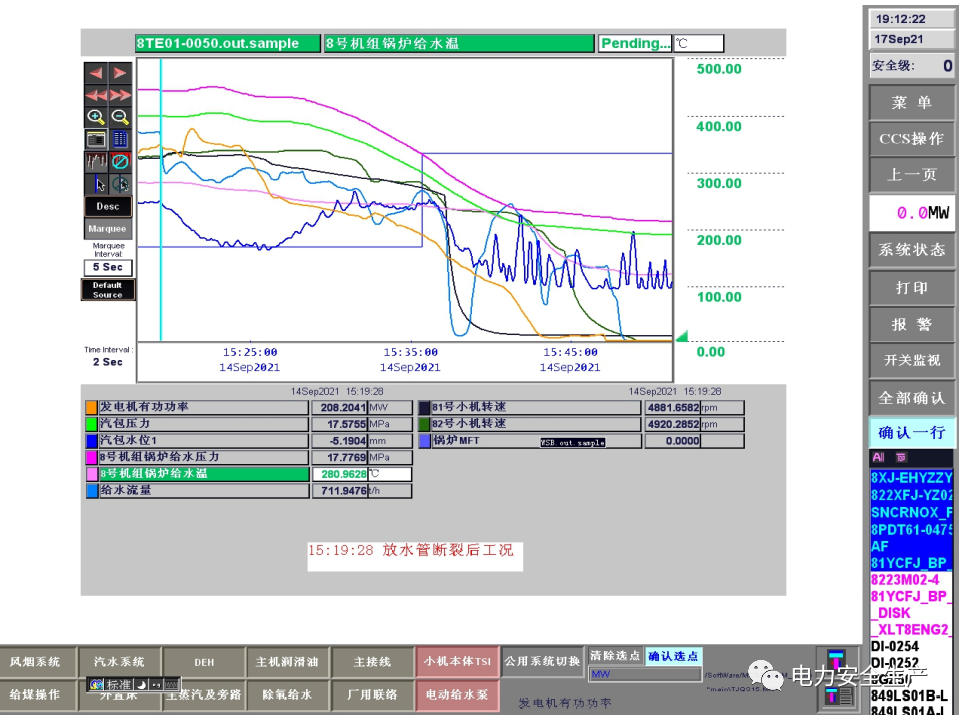Select the 81号小机转速 trend row
959x718 pixels.
pos(536,407)
